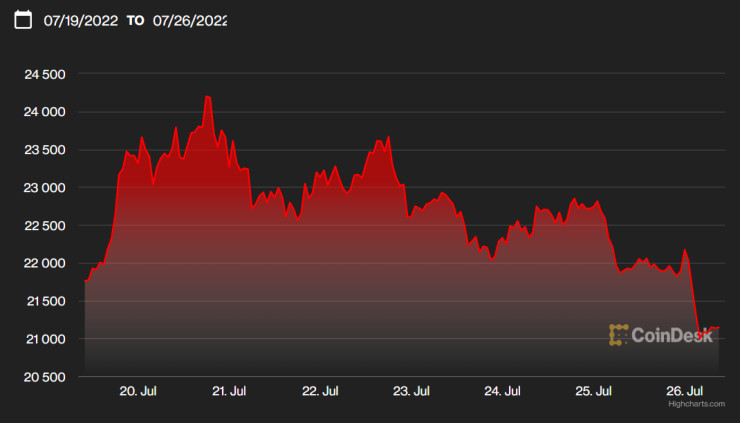Screen dimensions: 740x423
Task: Click the 24 000 y-axis label
Action: tap(44, 112)
